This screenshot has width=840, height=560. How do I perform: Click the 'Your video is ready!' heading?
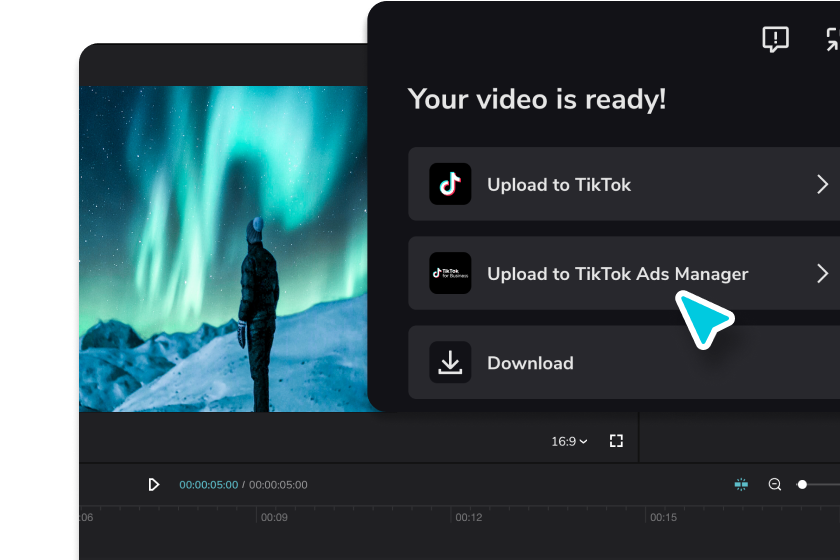coord(537,100)
